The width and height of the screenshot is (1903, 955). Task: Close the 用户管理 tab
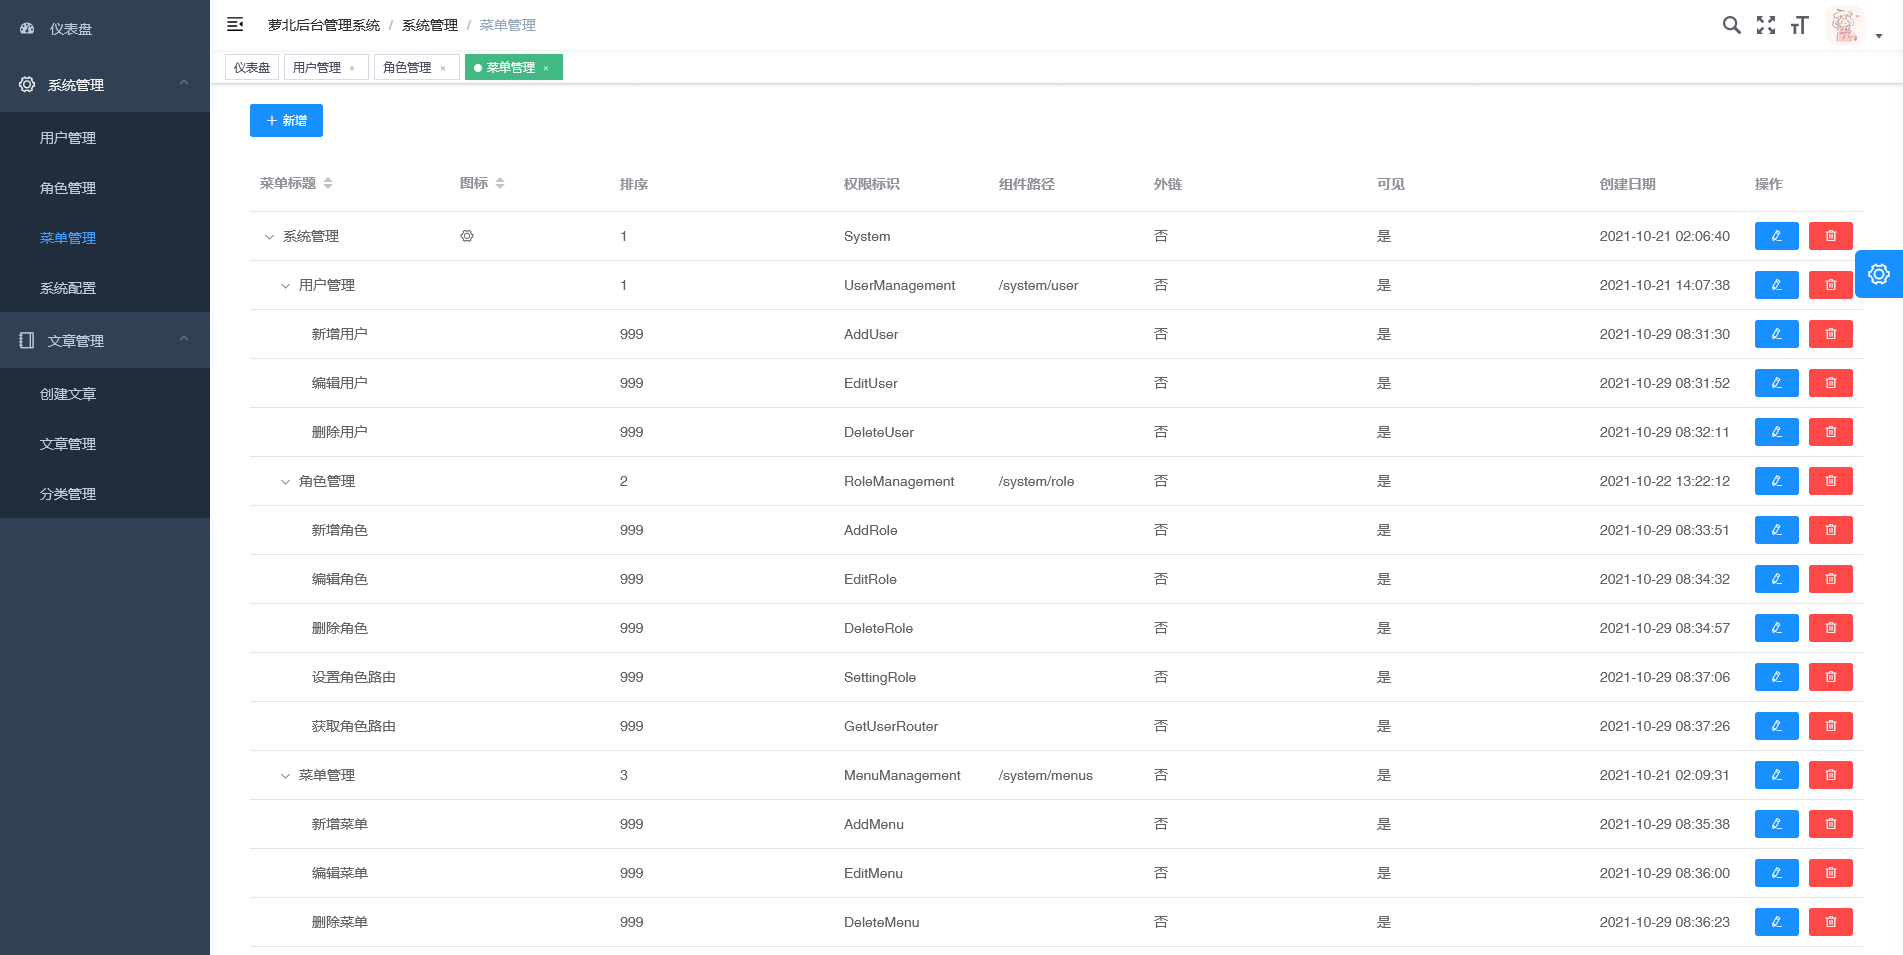coord(352,68)
